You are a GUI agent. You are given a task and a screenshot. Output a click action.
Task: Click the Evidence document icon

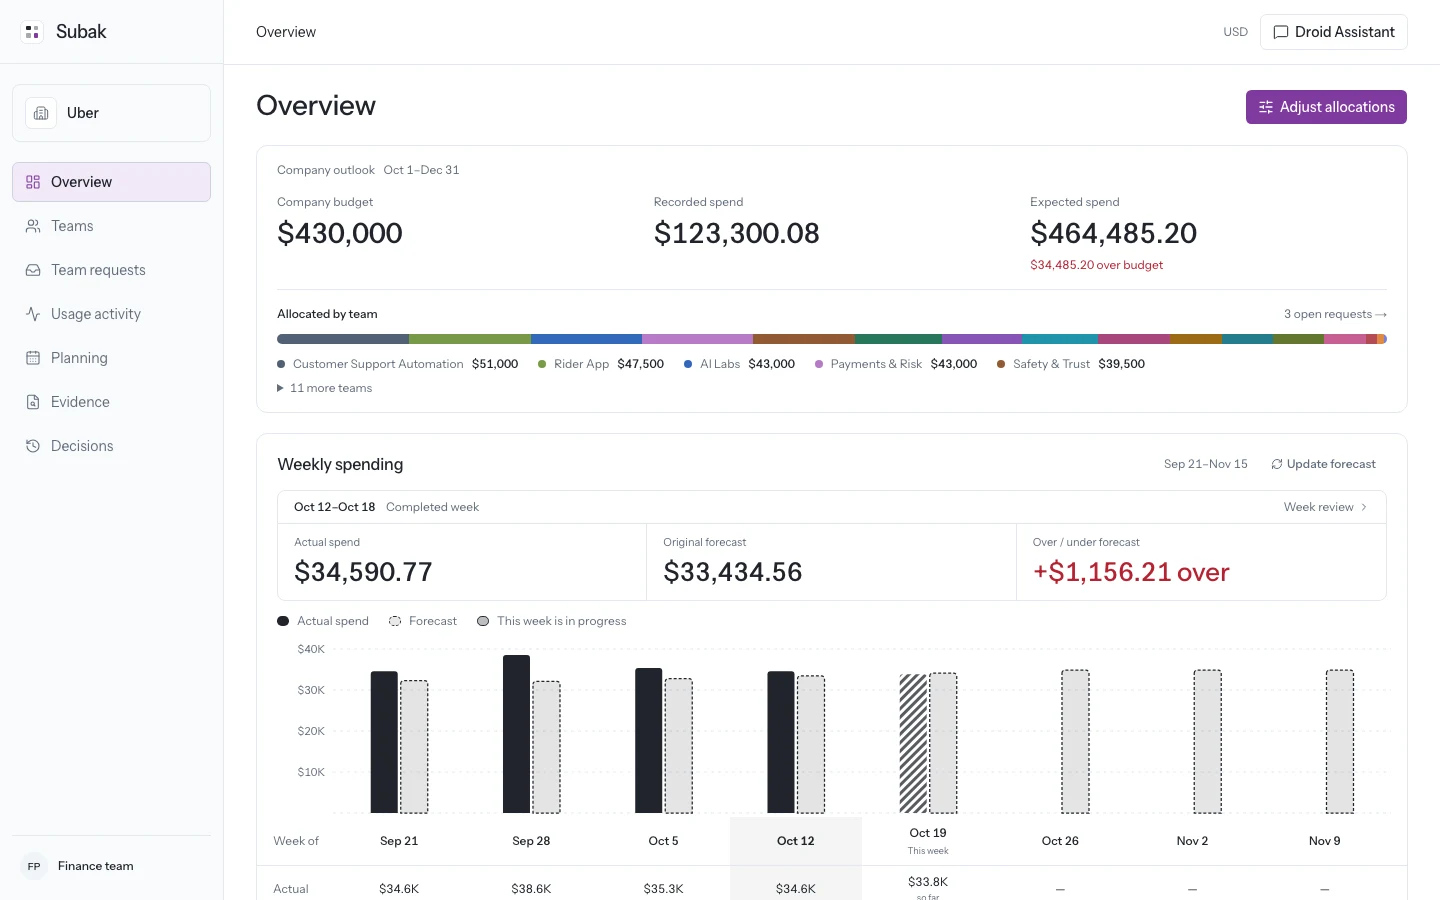coord(33,402)
